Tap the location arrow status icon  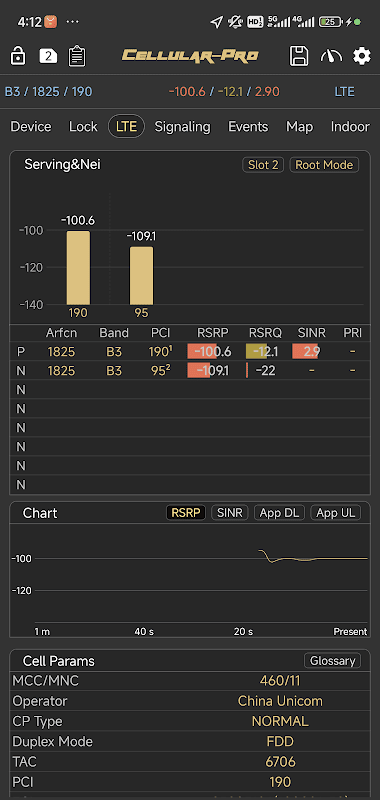click(x=217, y=22)
